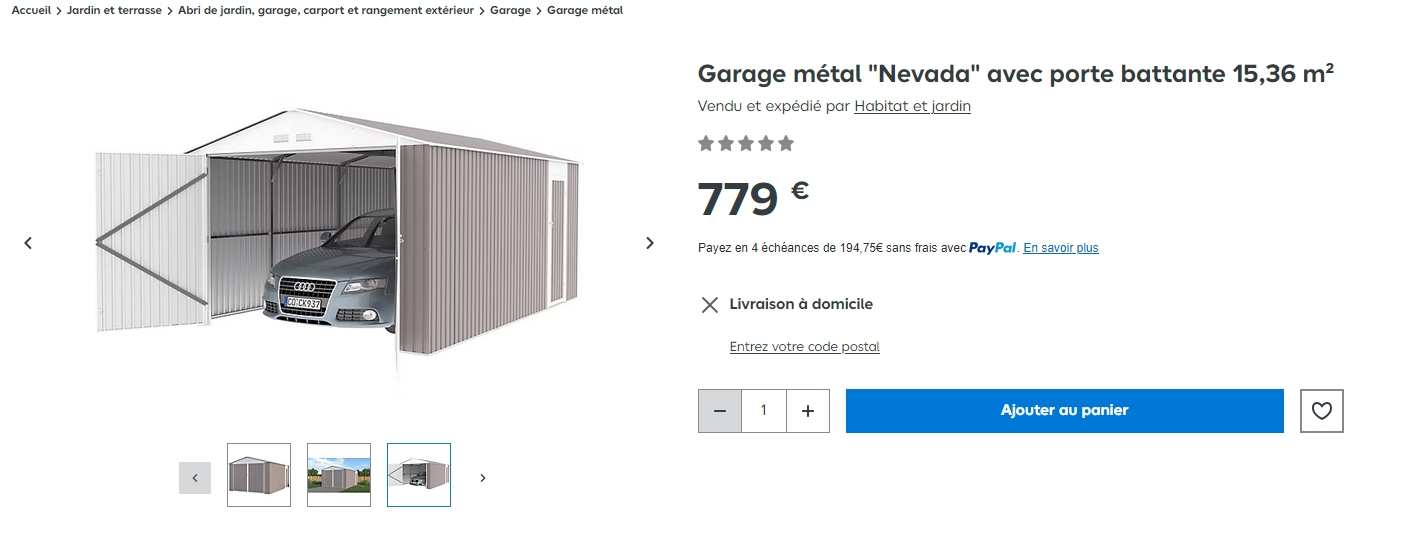Add product to wishlist with heart icon
The height and width of the screenshot is (545, 1409).
pyautogui.click(x=1321, y=411)
